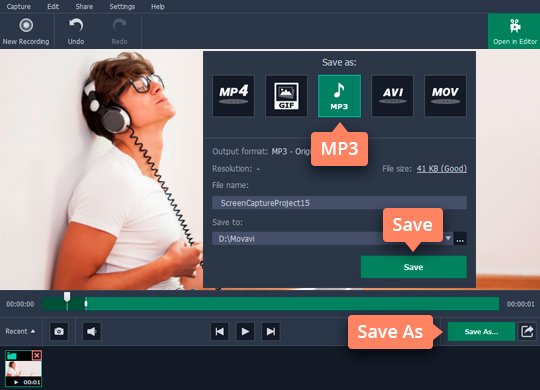540x390 pixels.
Task: Open the Capture menu
Action: point(19,7)
